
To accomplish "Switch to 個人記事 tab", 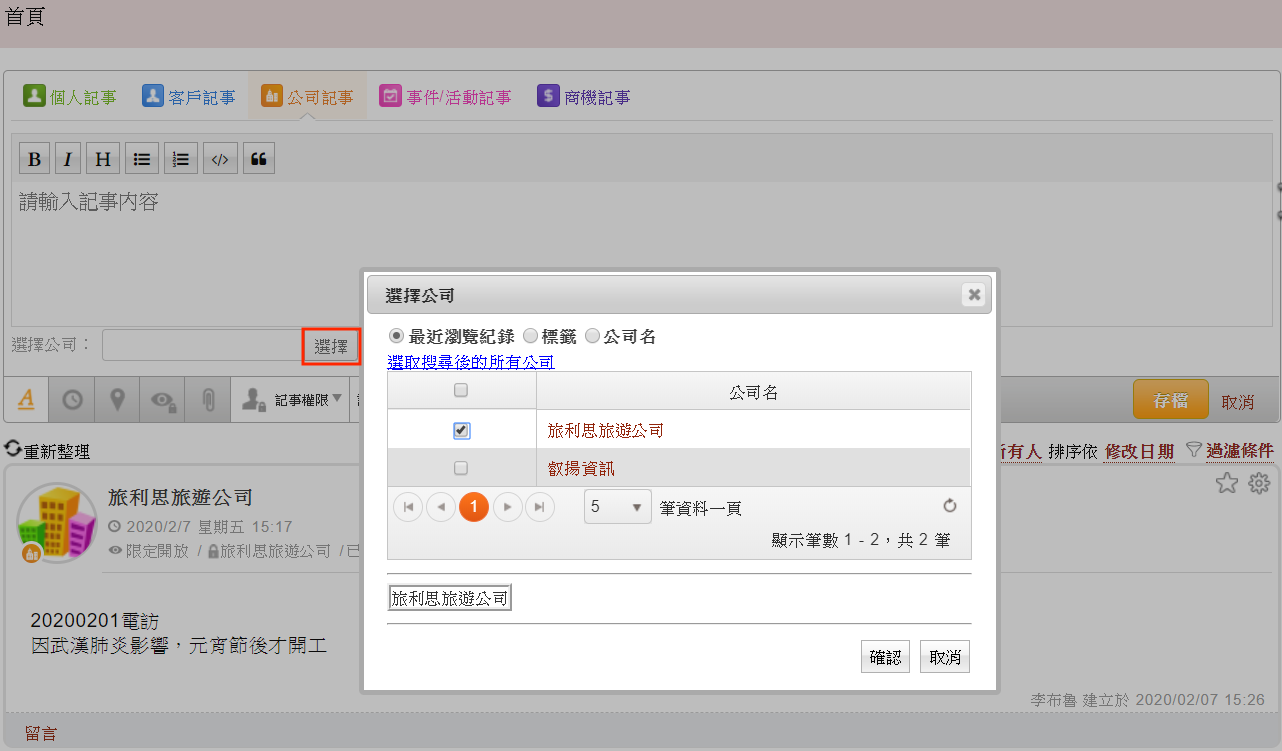I will tap(70, 97).
